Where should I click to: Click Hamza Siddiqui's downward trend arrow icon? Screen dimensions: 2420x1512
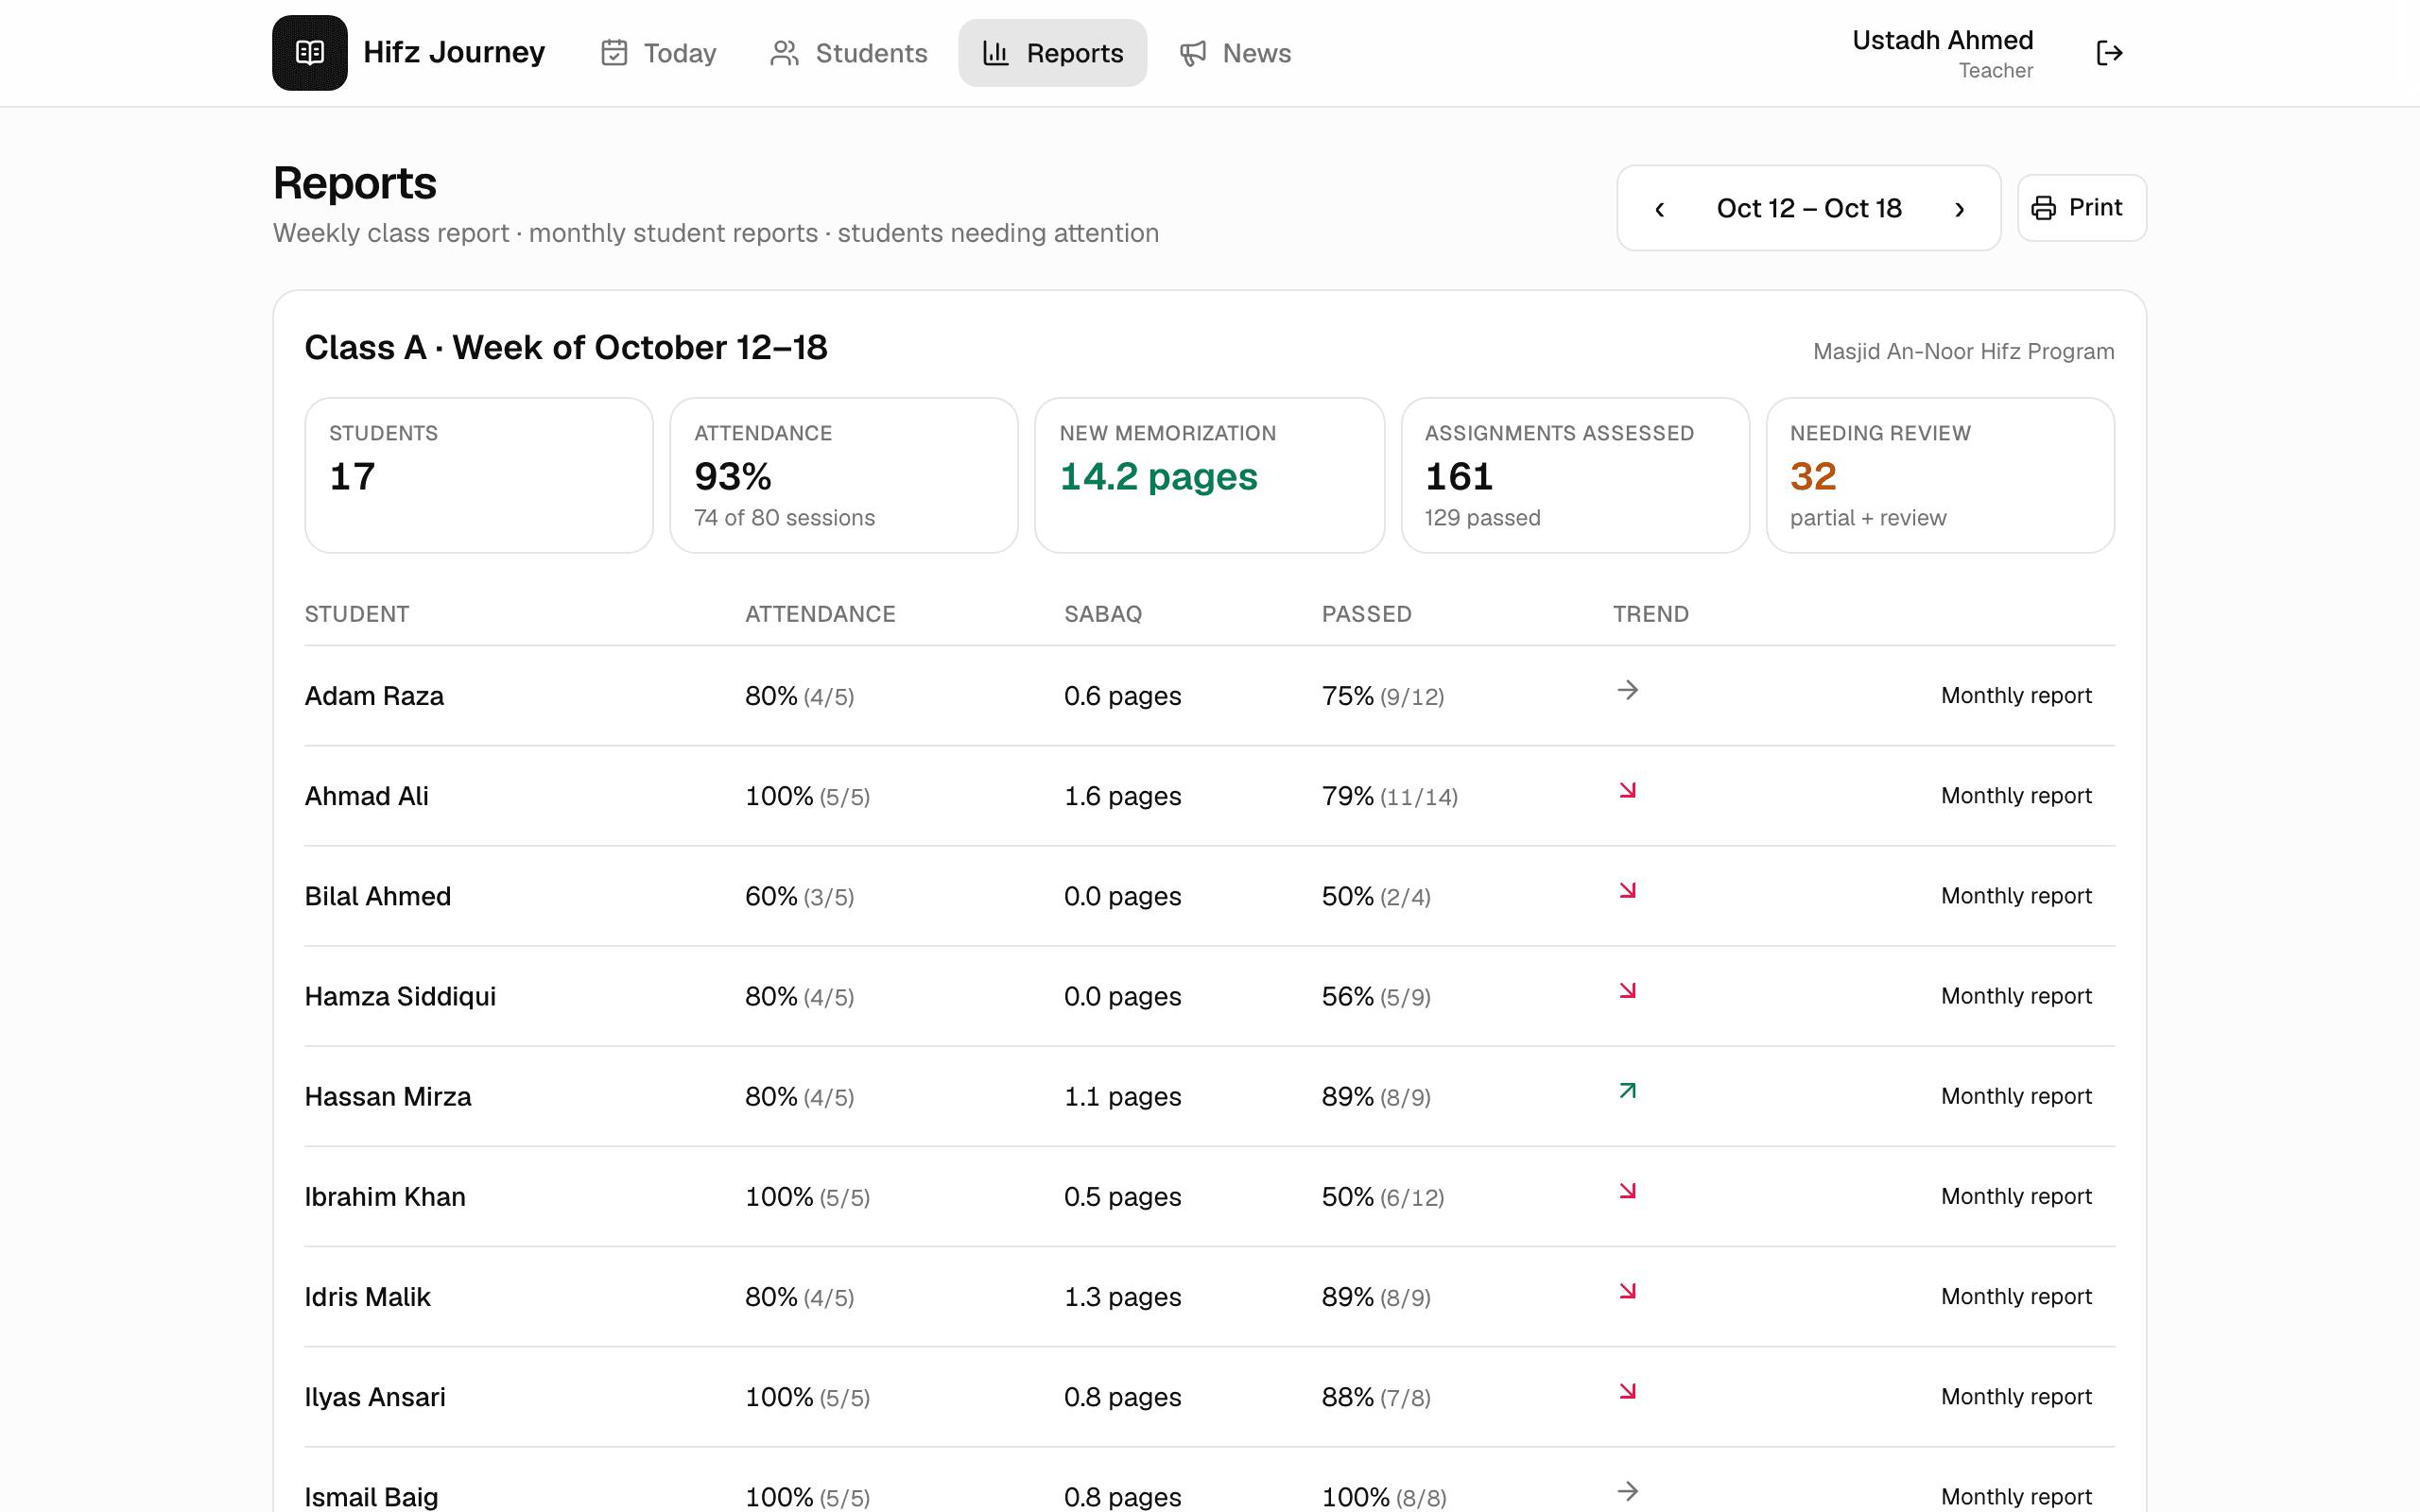pos(1627,990)
